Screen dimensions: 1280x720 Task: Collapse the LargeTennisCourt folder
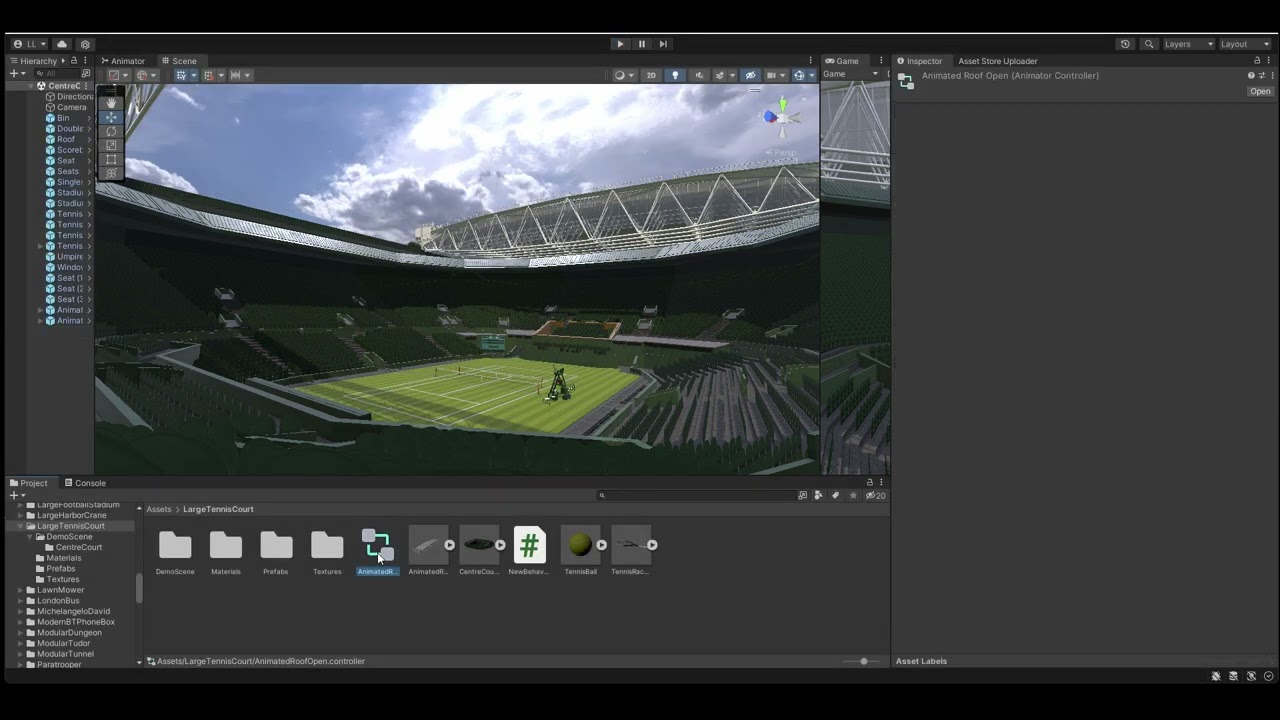click(21, 526)
